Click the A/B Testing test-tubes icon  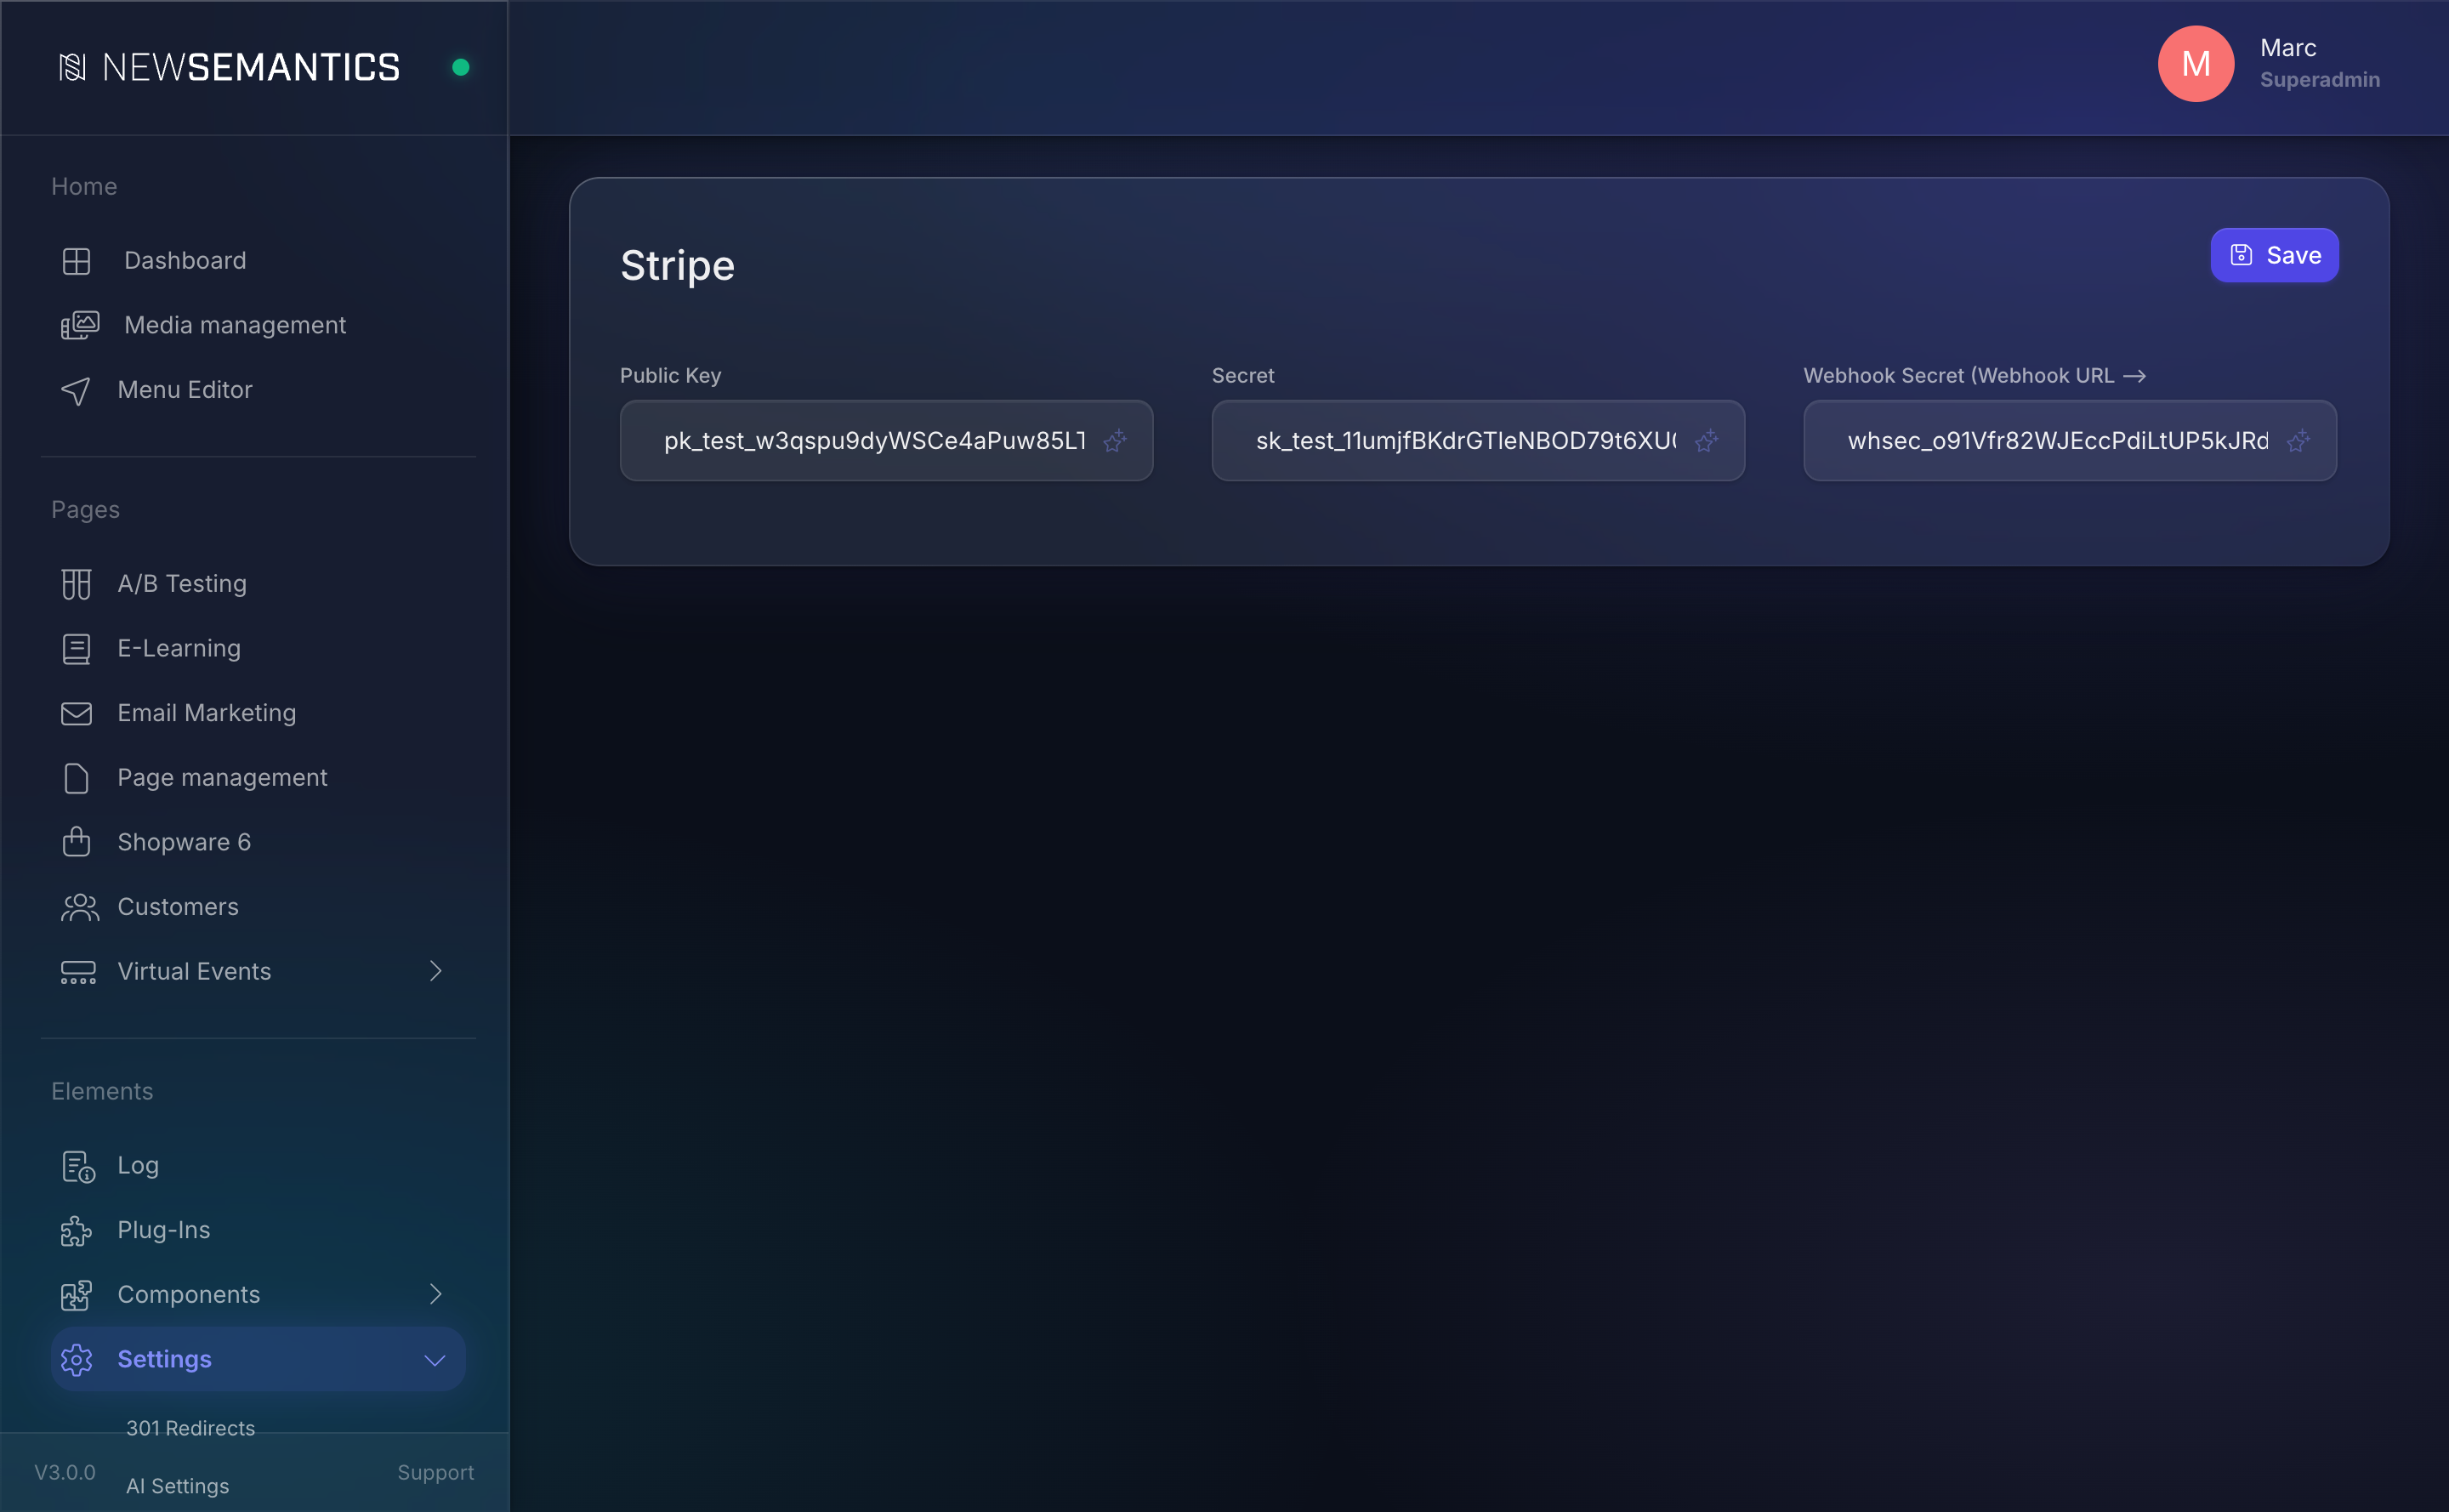(x=76, y=584)
